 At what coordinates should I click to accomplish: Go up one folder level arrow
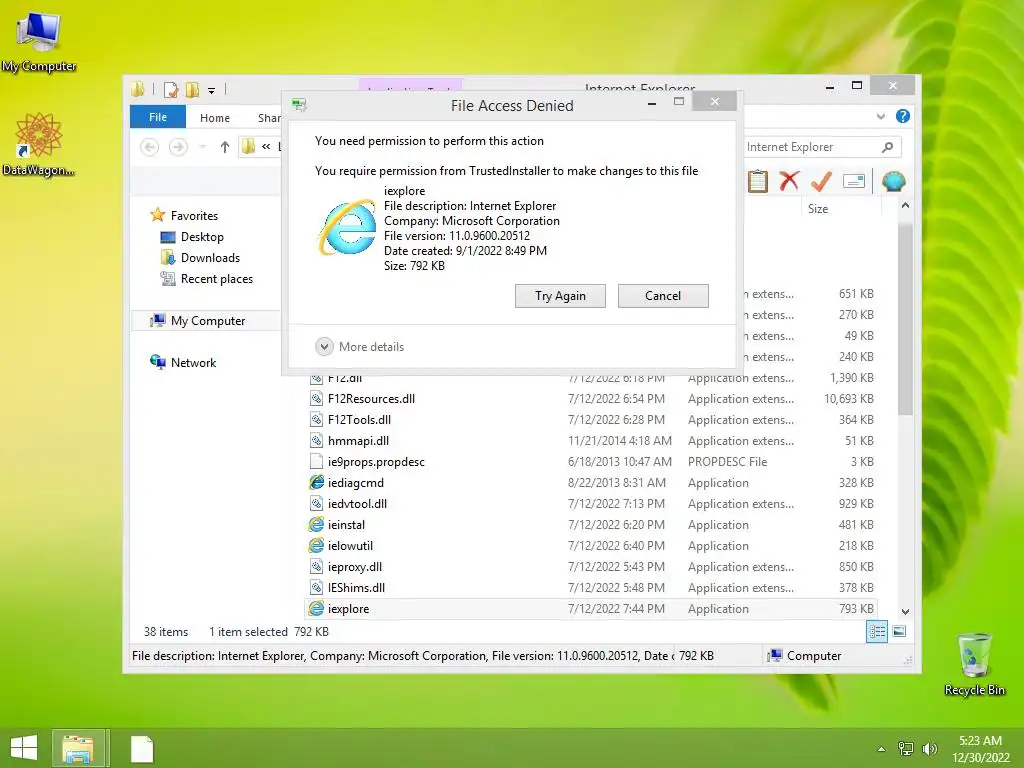pos(225,147)
